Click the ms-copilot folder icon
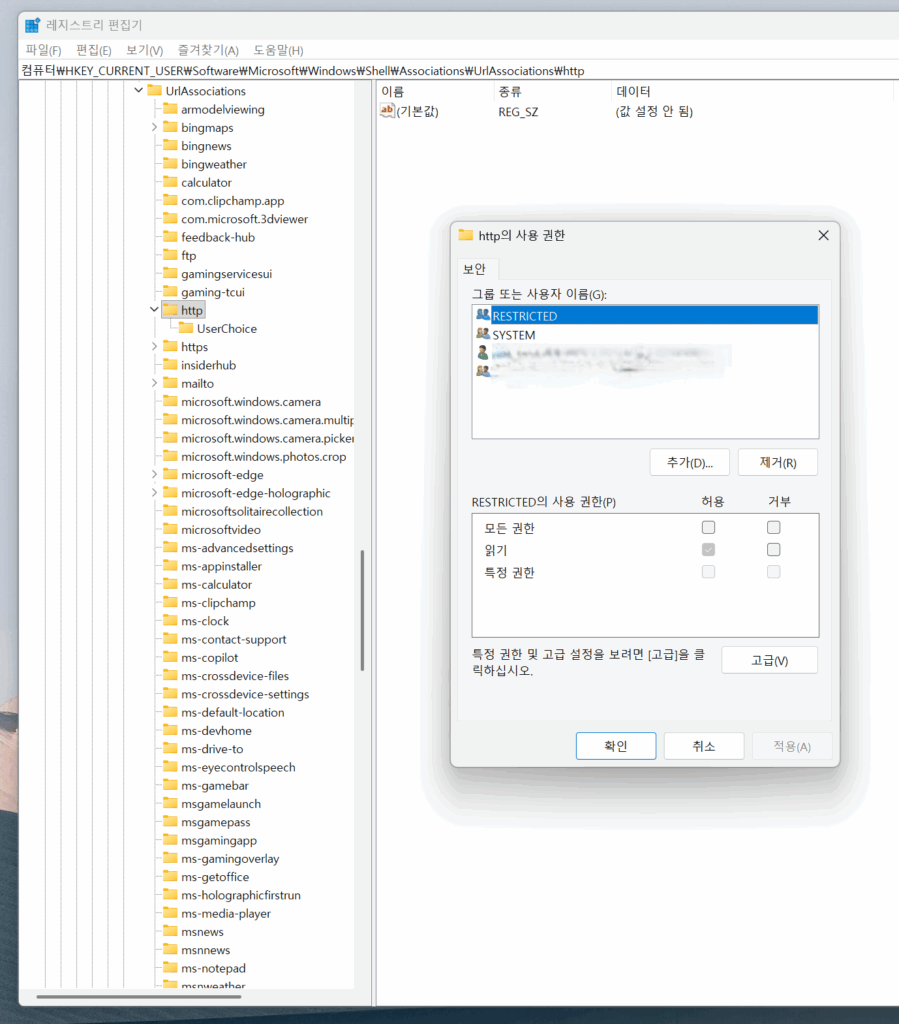The image size is (899, 1024). coord(169,658)
